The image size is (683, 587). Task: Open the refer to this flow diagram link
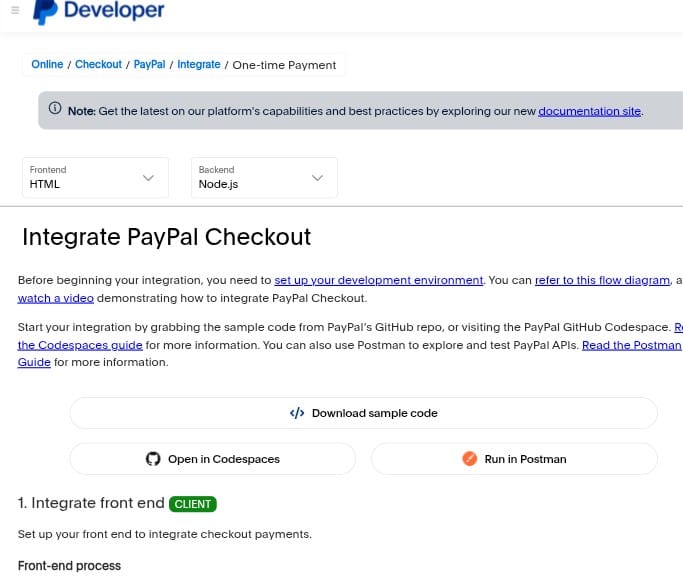click(x=602, y=280)
